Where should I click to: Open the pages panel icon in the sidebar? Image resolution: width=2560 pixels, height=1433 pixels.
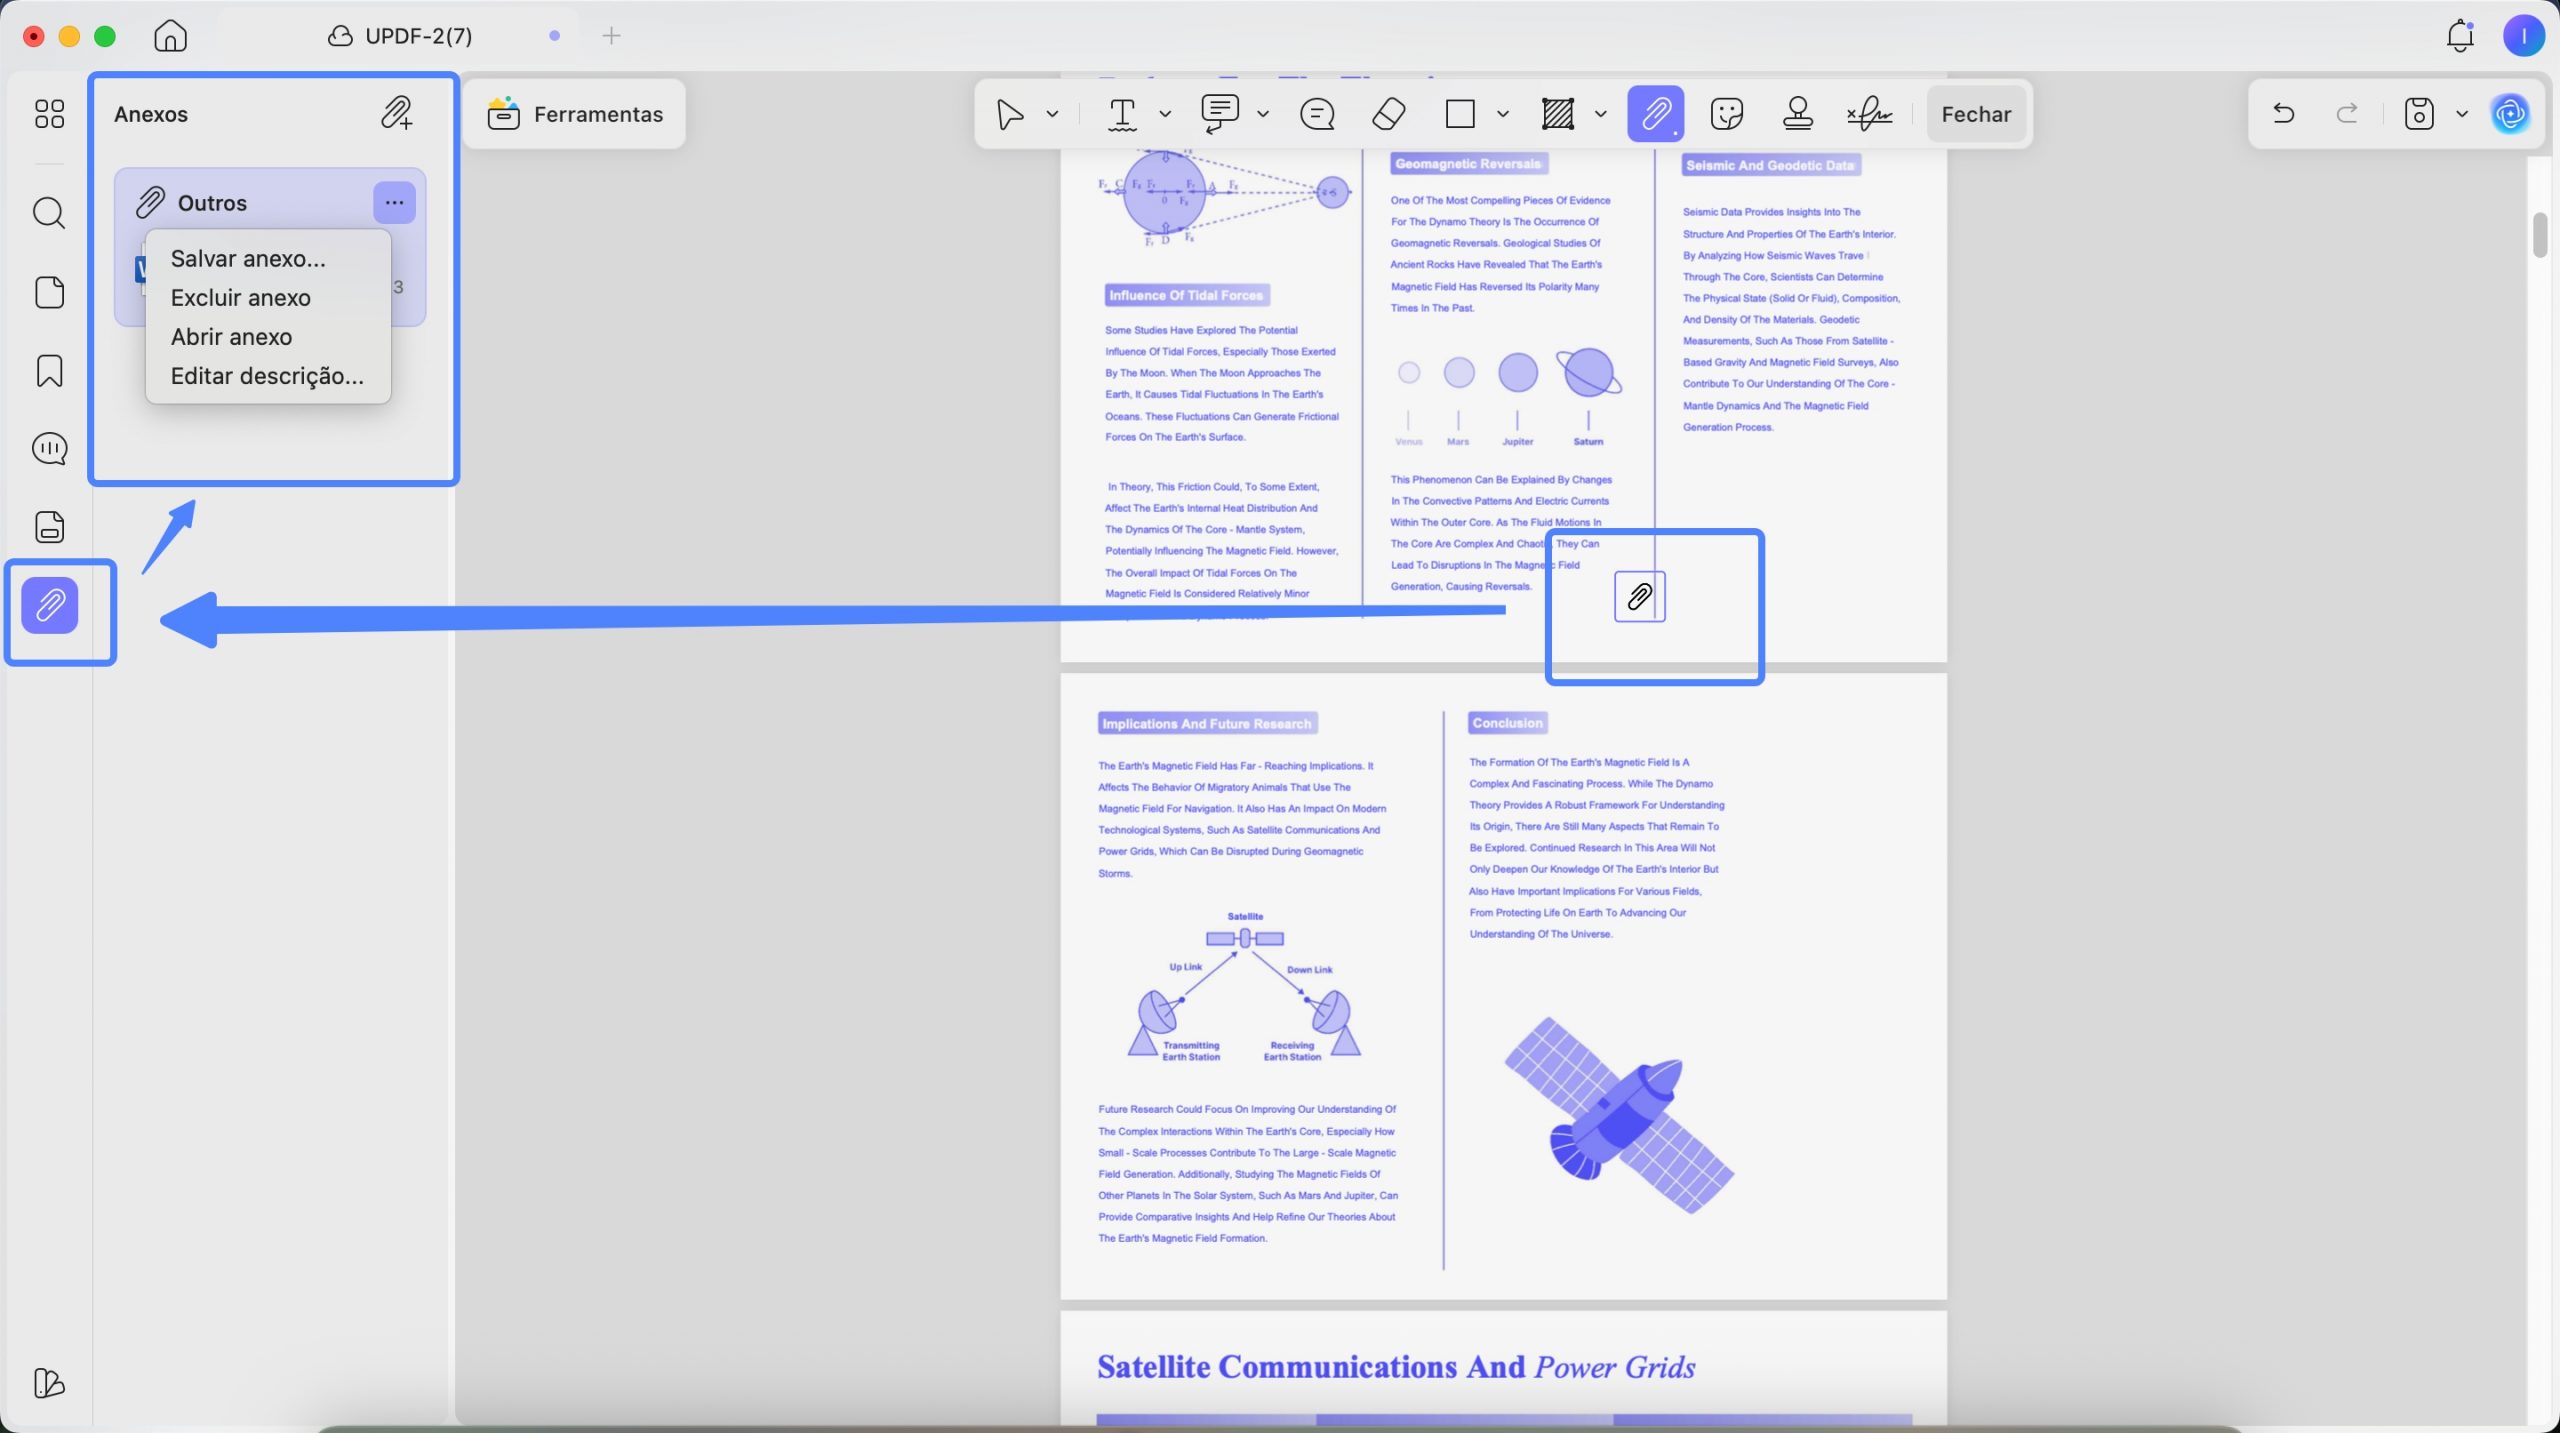(49, 292)
